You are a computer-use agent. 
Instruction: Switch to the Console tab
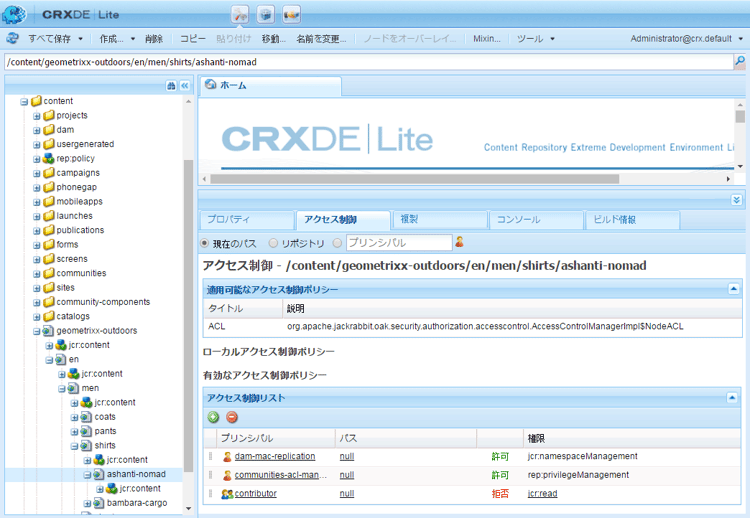[536, 220]
